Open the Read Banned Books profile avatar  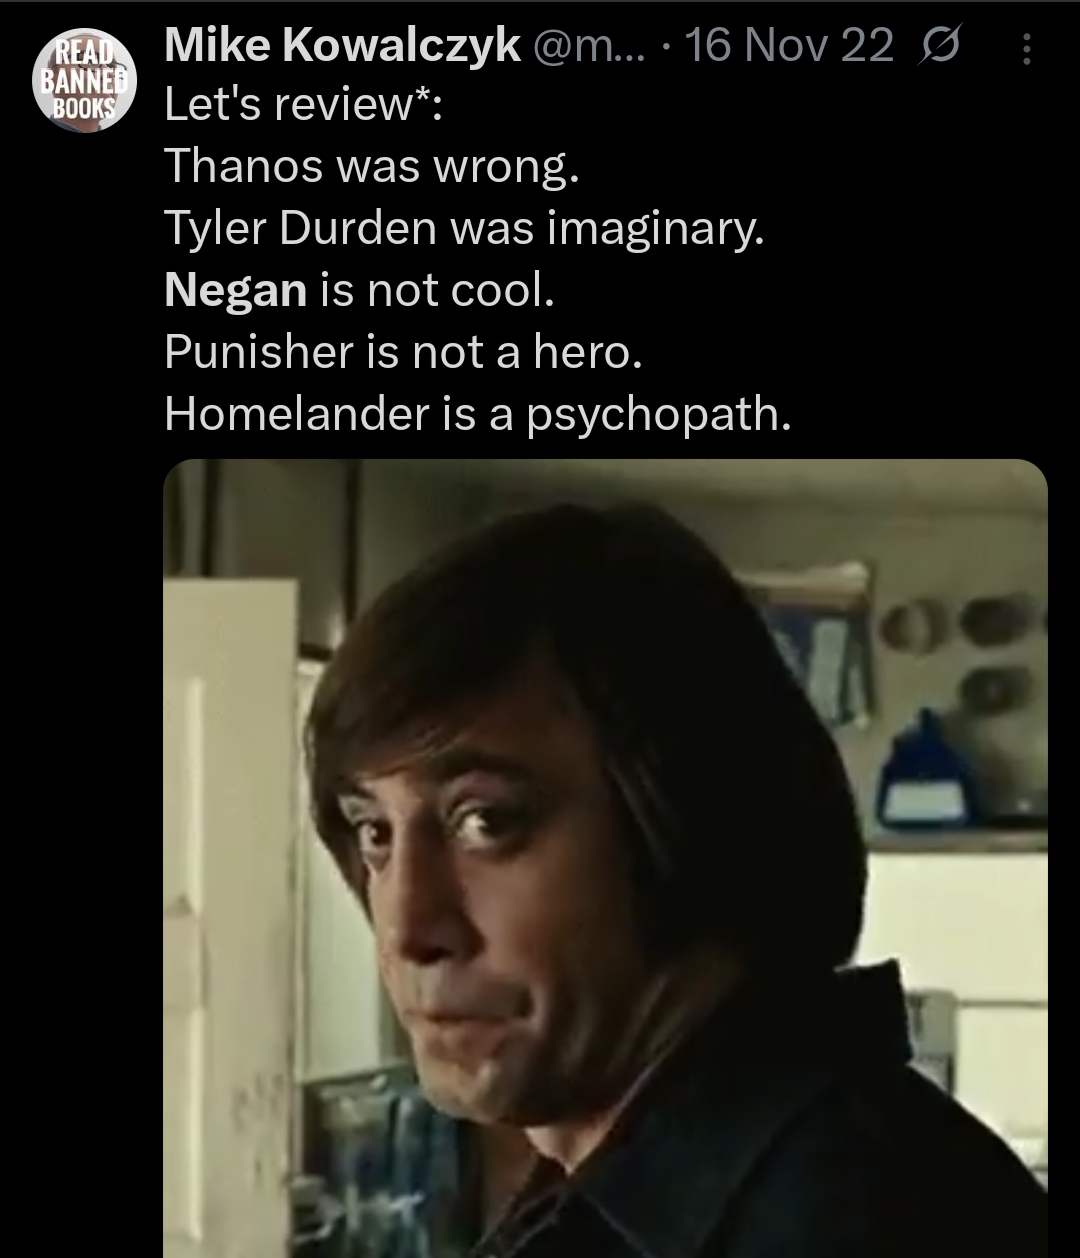(82, 79)
